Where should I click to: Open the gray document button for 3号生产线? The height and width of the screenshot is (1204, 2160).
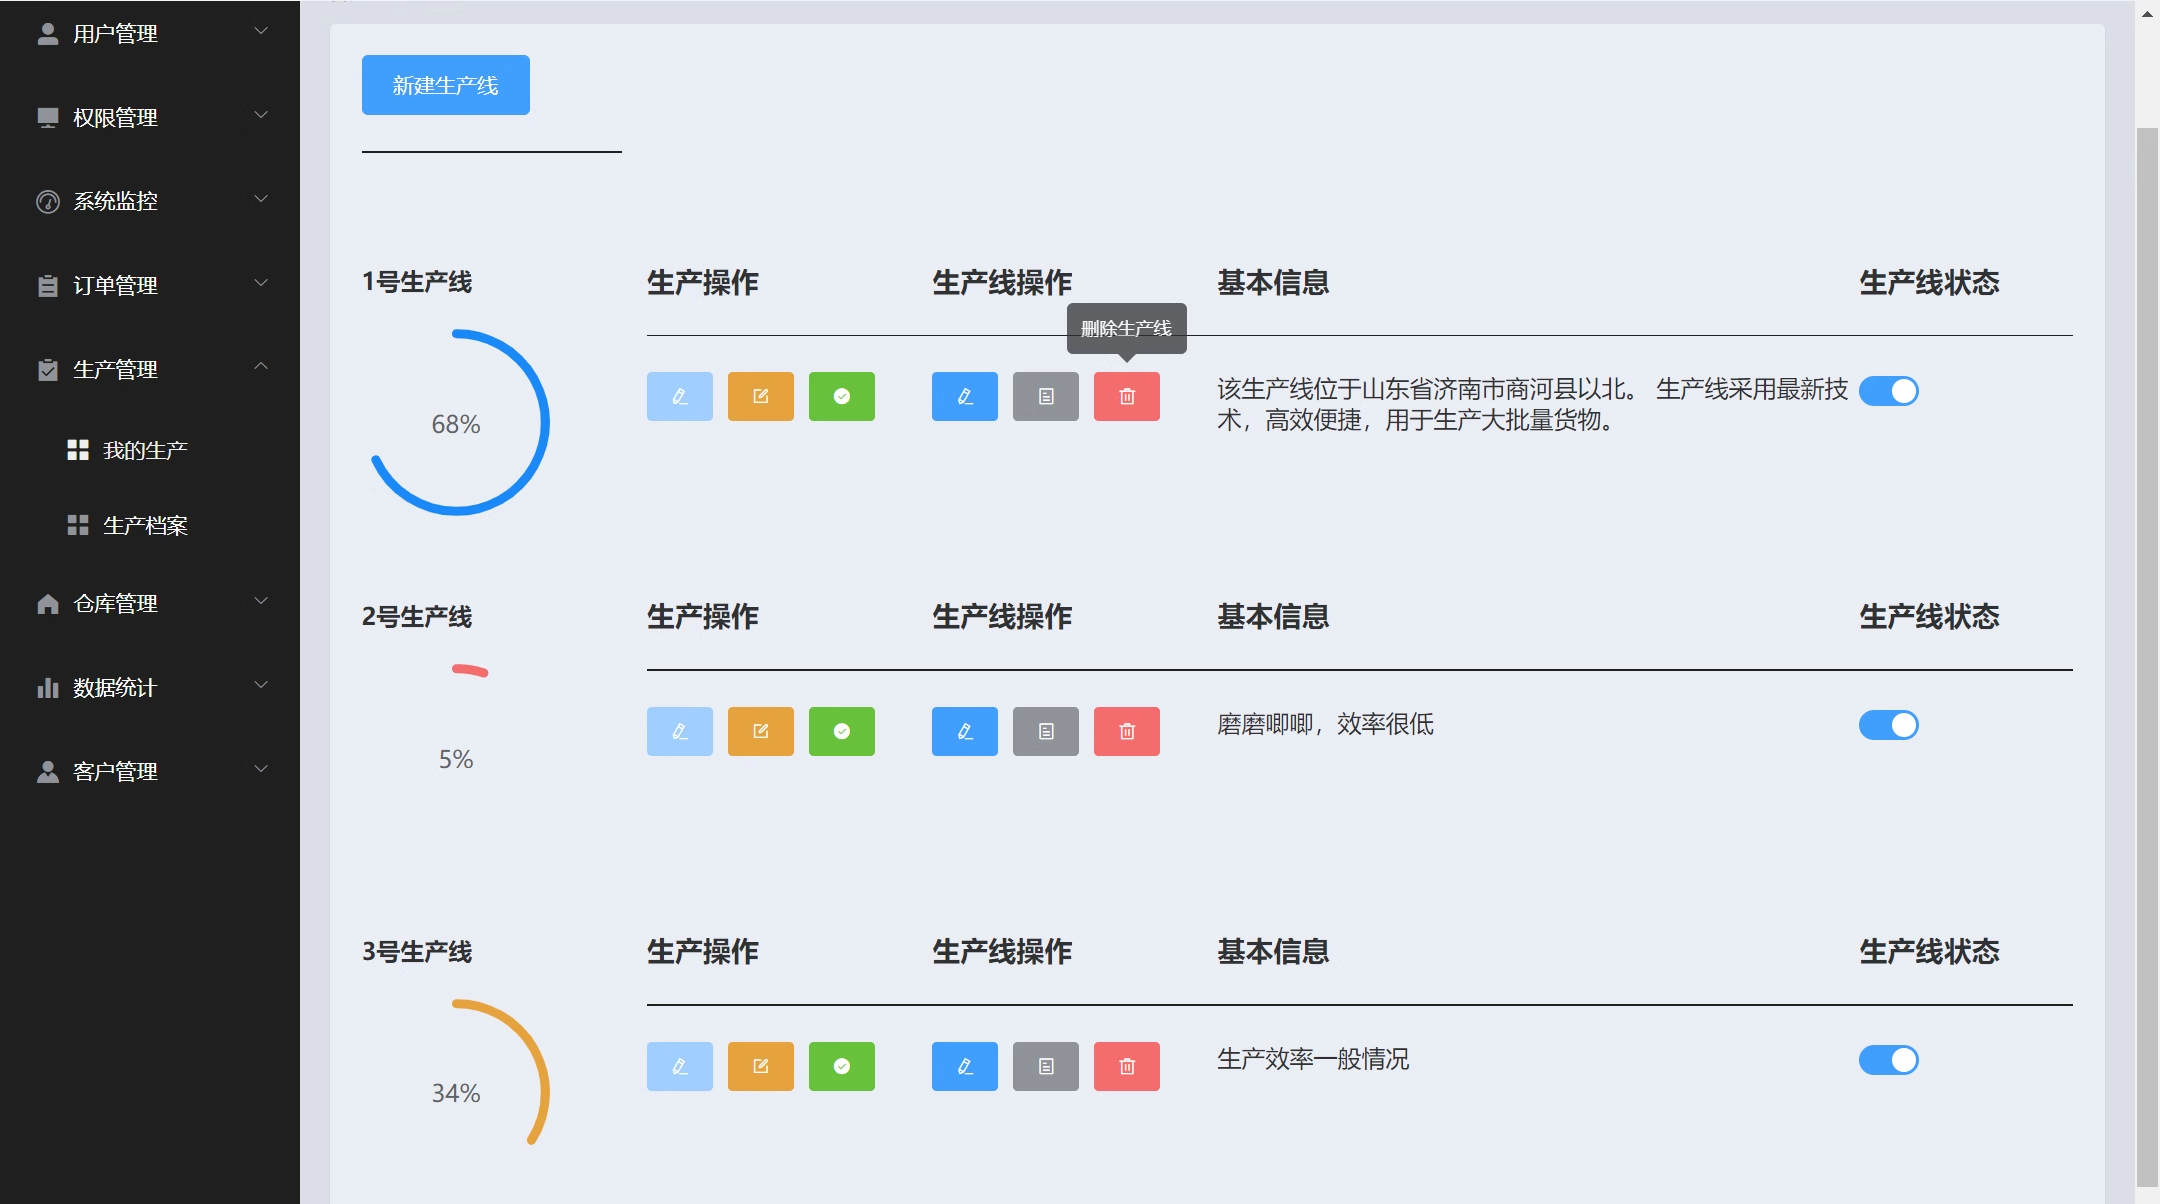tap(1046, 1066)
